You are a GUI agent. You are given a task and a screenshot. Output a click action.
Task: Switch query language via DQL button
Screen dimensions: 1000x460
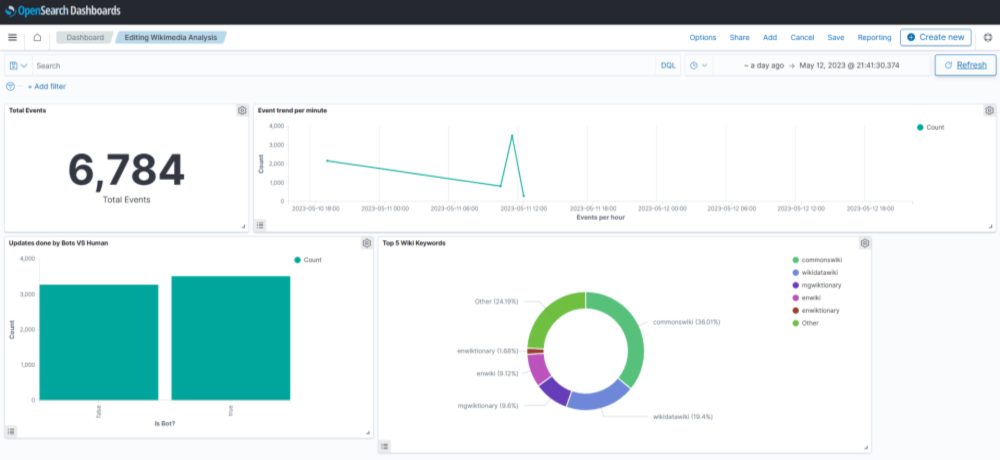coord(668,65)
